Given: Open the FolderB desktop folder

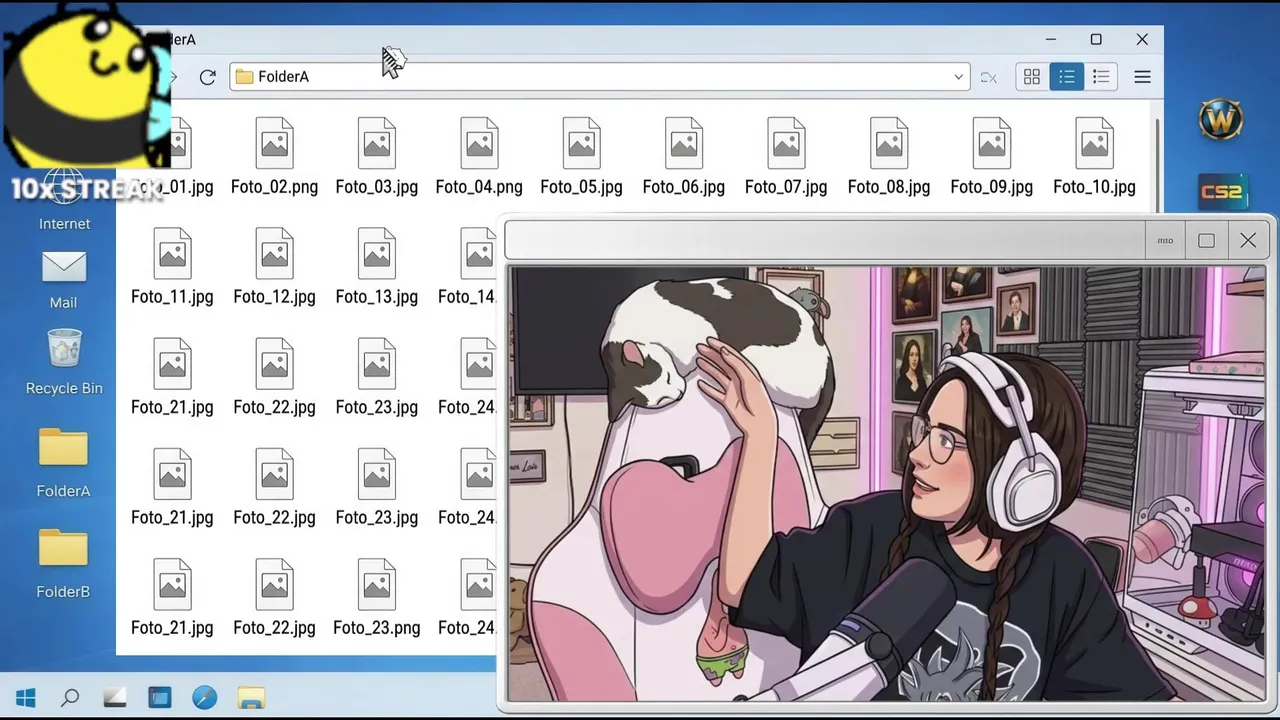Looking at the screenshot, I should pos(63,564).
